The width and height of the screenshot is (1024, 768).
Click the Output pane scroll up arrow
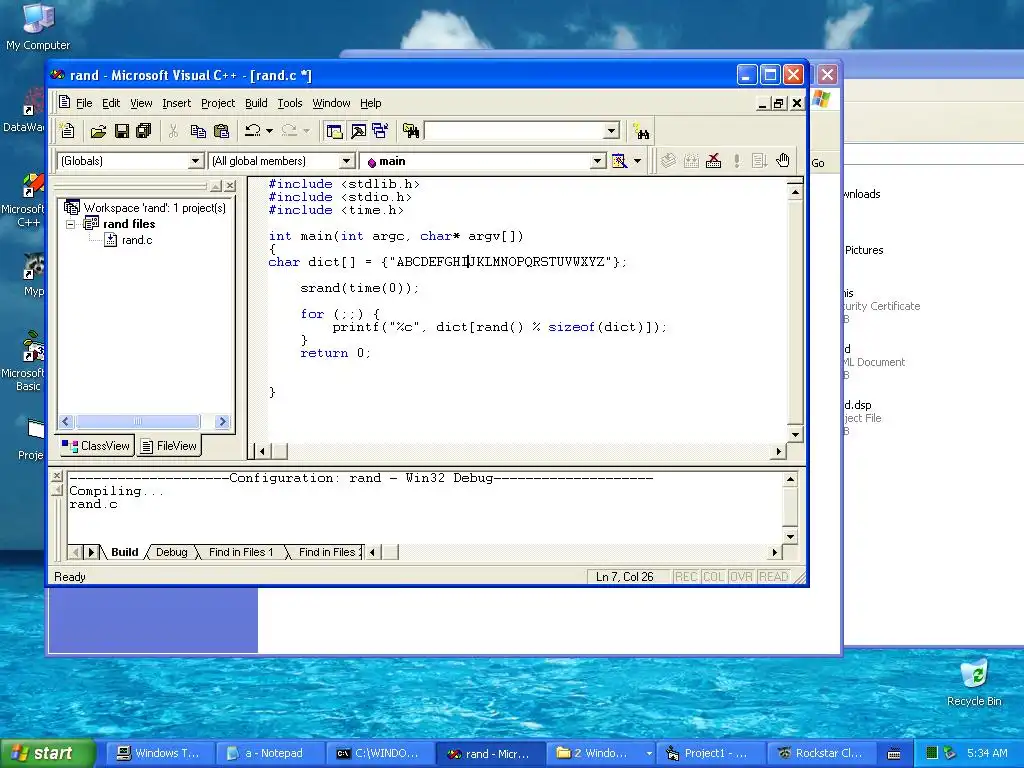coord(790,479)
